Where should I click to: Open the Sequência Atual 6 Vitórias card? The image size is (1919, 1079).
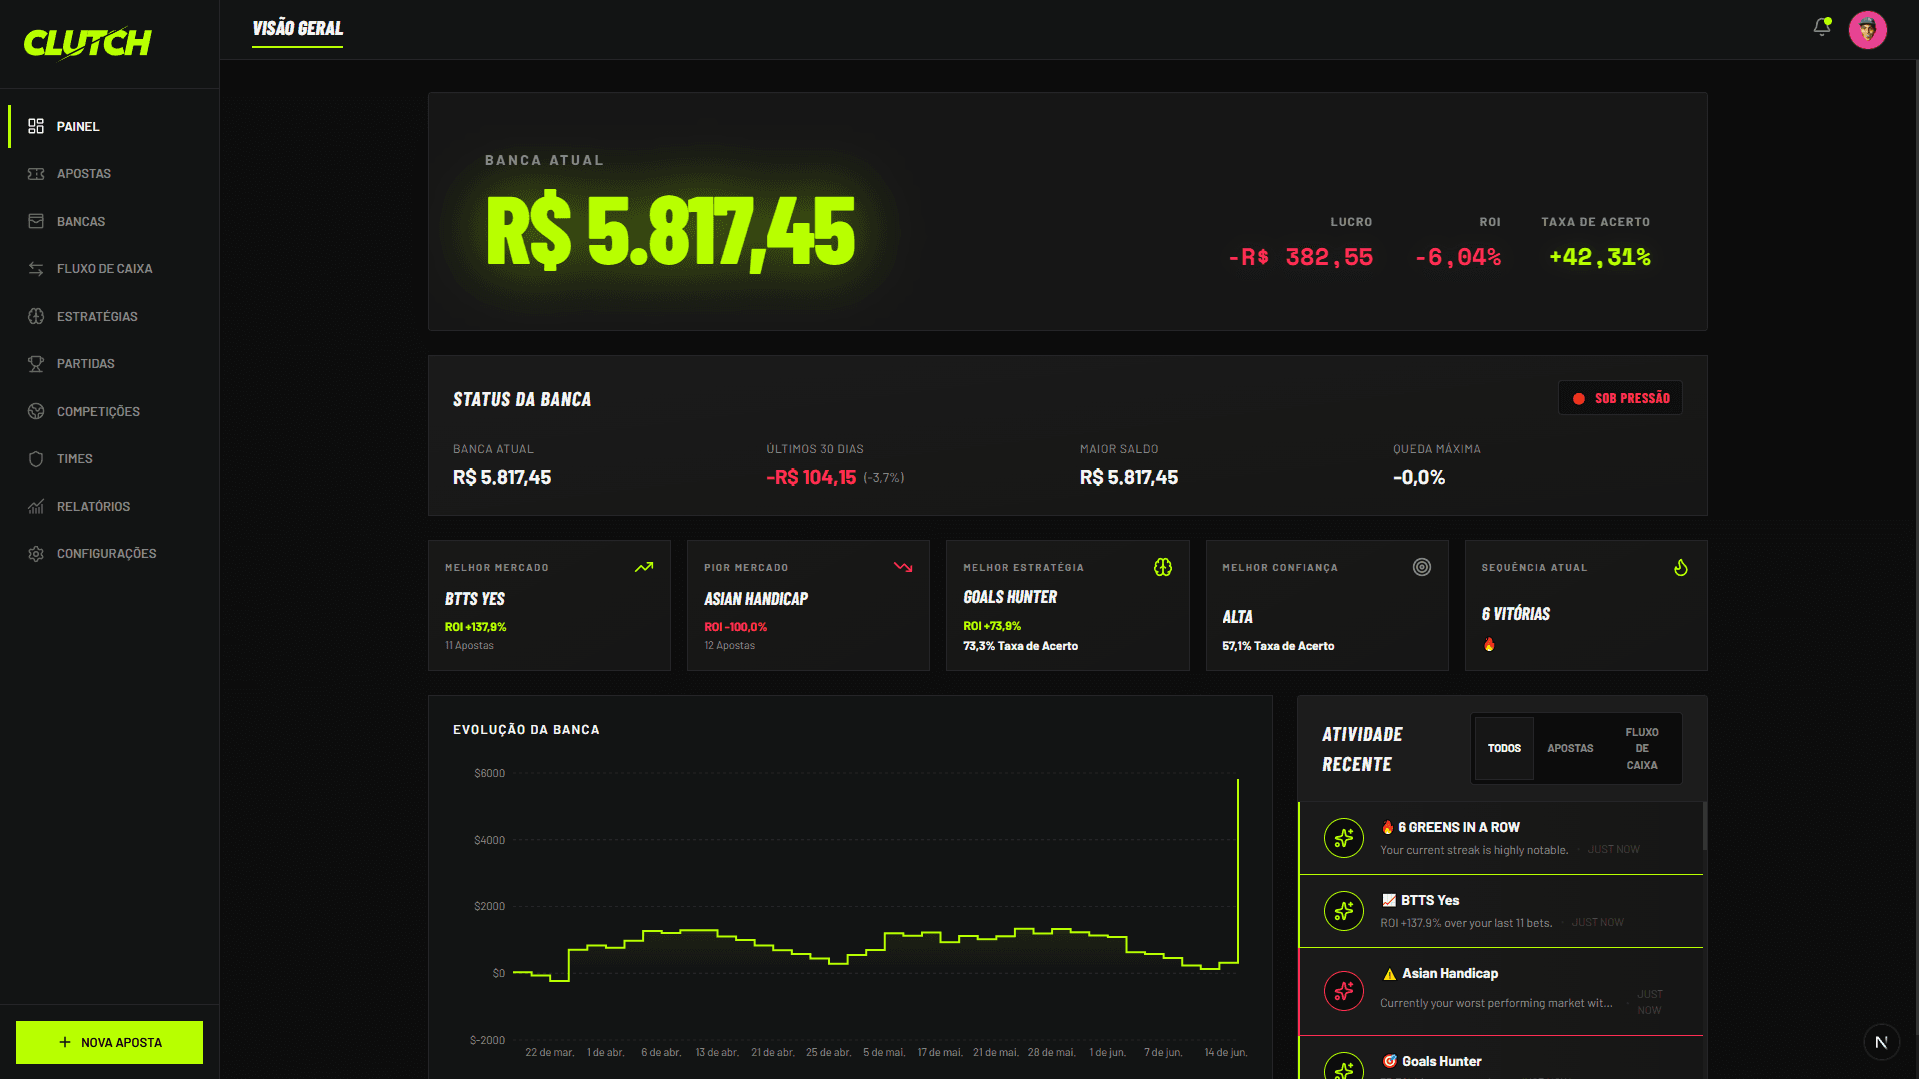click(x=1586, y=605)
